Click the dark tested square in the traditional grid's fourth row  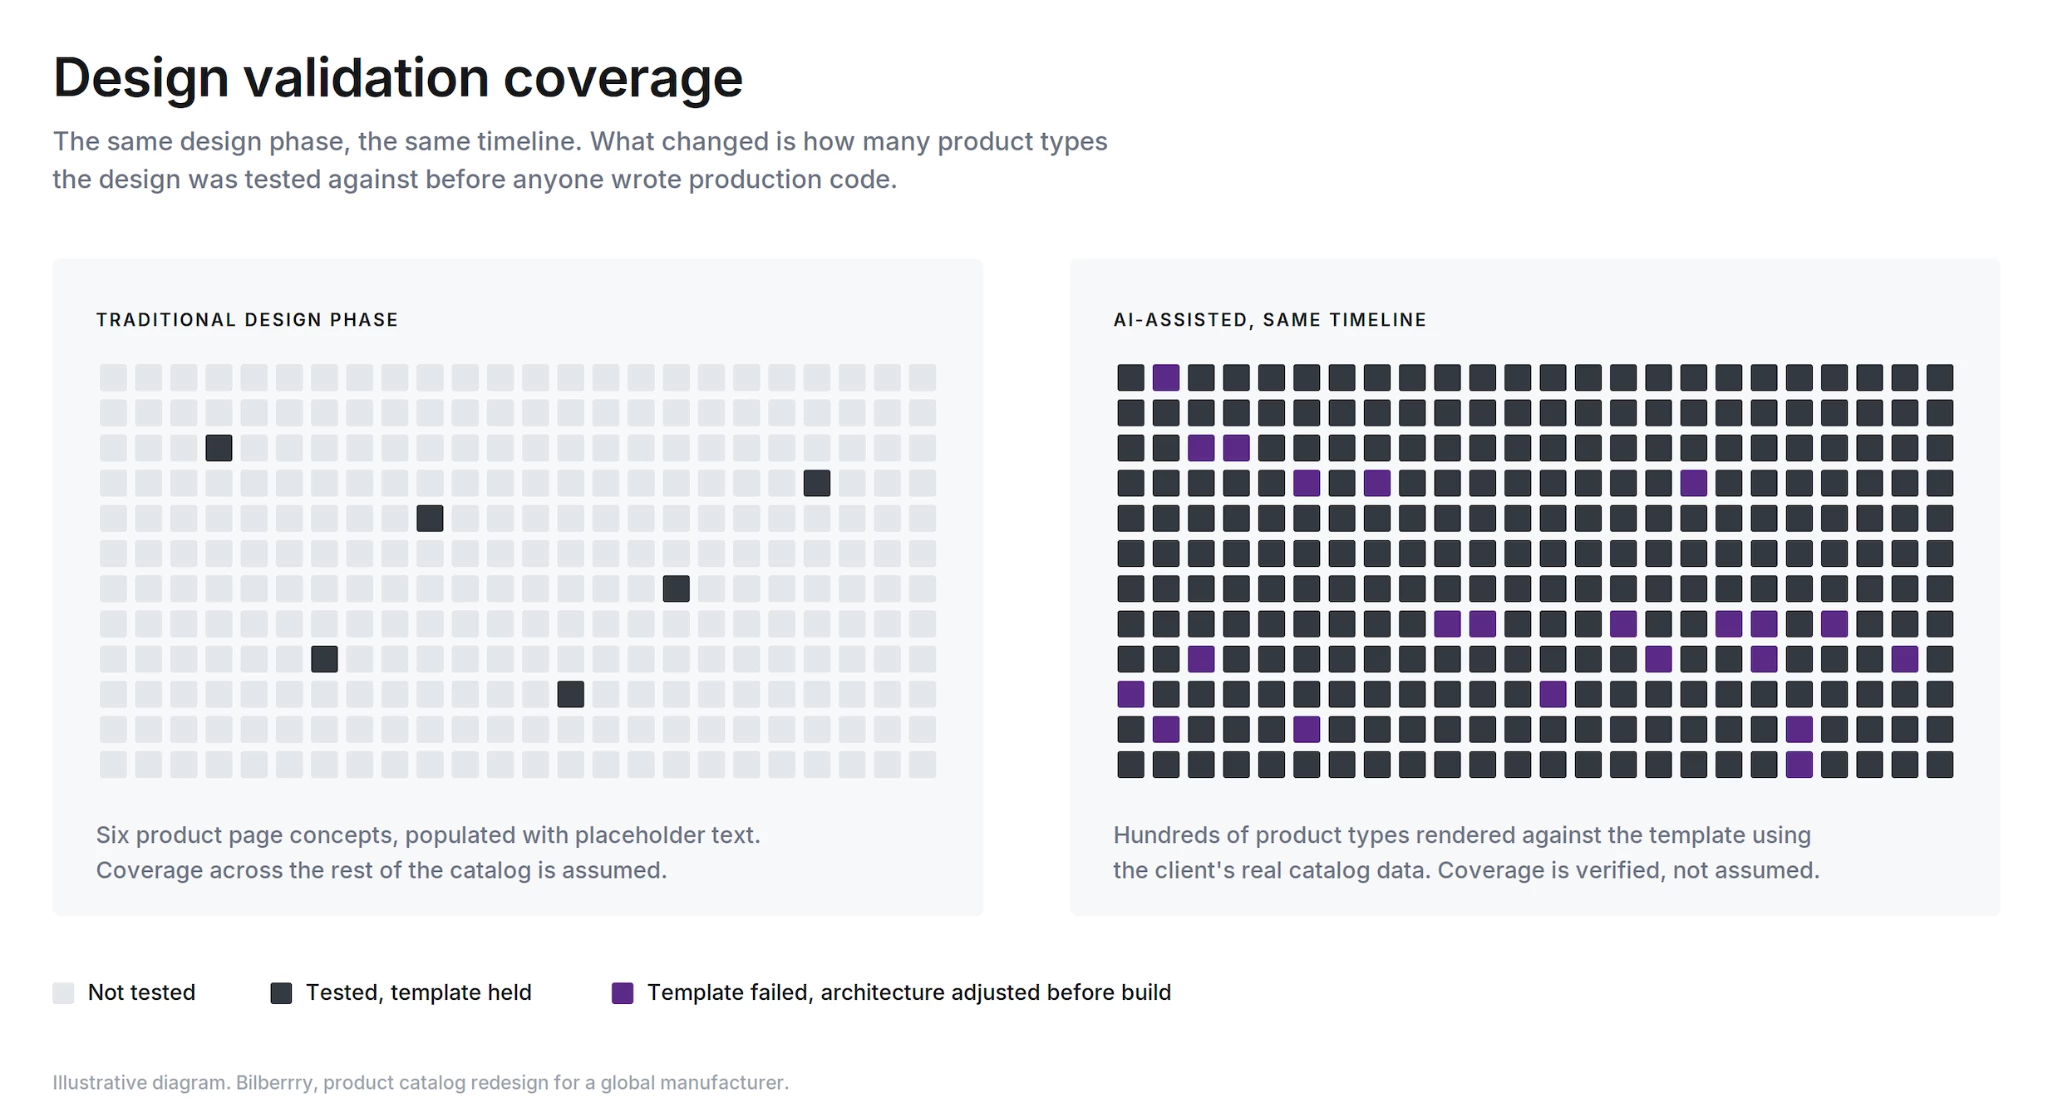[x=817, y=483]
